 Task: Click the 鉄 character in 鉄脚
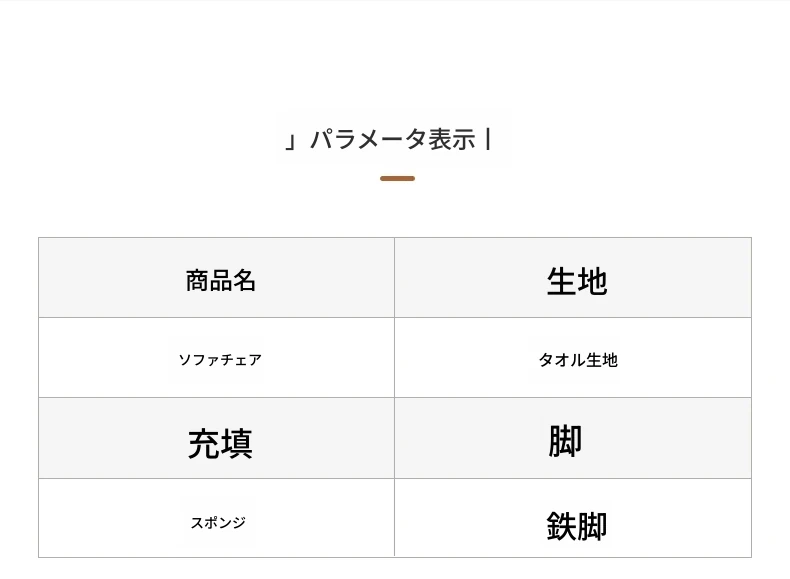(561, 526)
